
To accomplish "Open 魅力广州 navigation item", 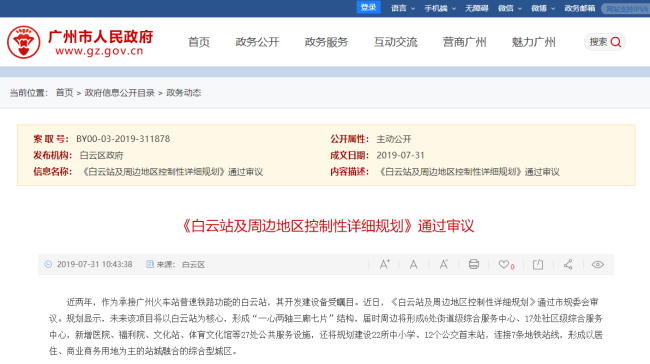I will point(534,42).
